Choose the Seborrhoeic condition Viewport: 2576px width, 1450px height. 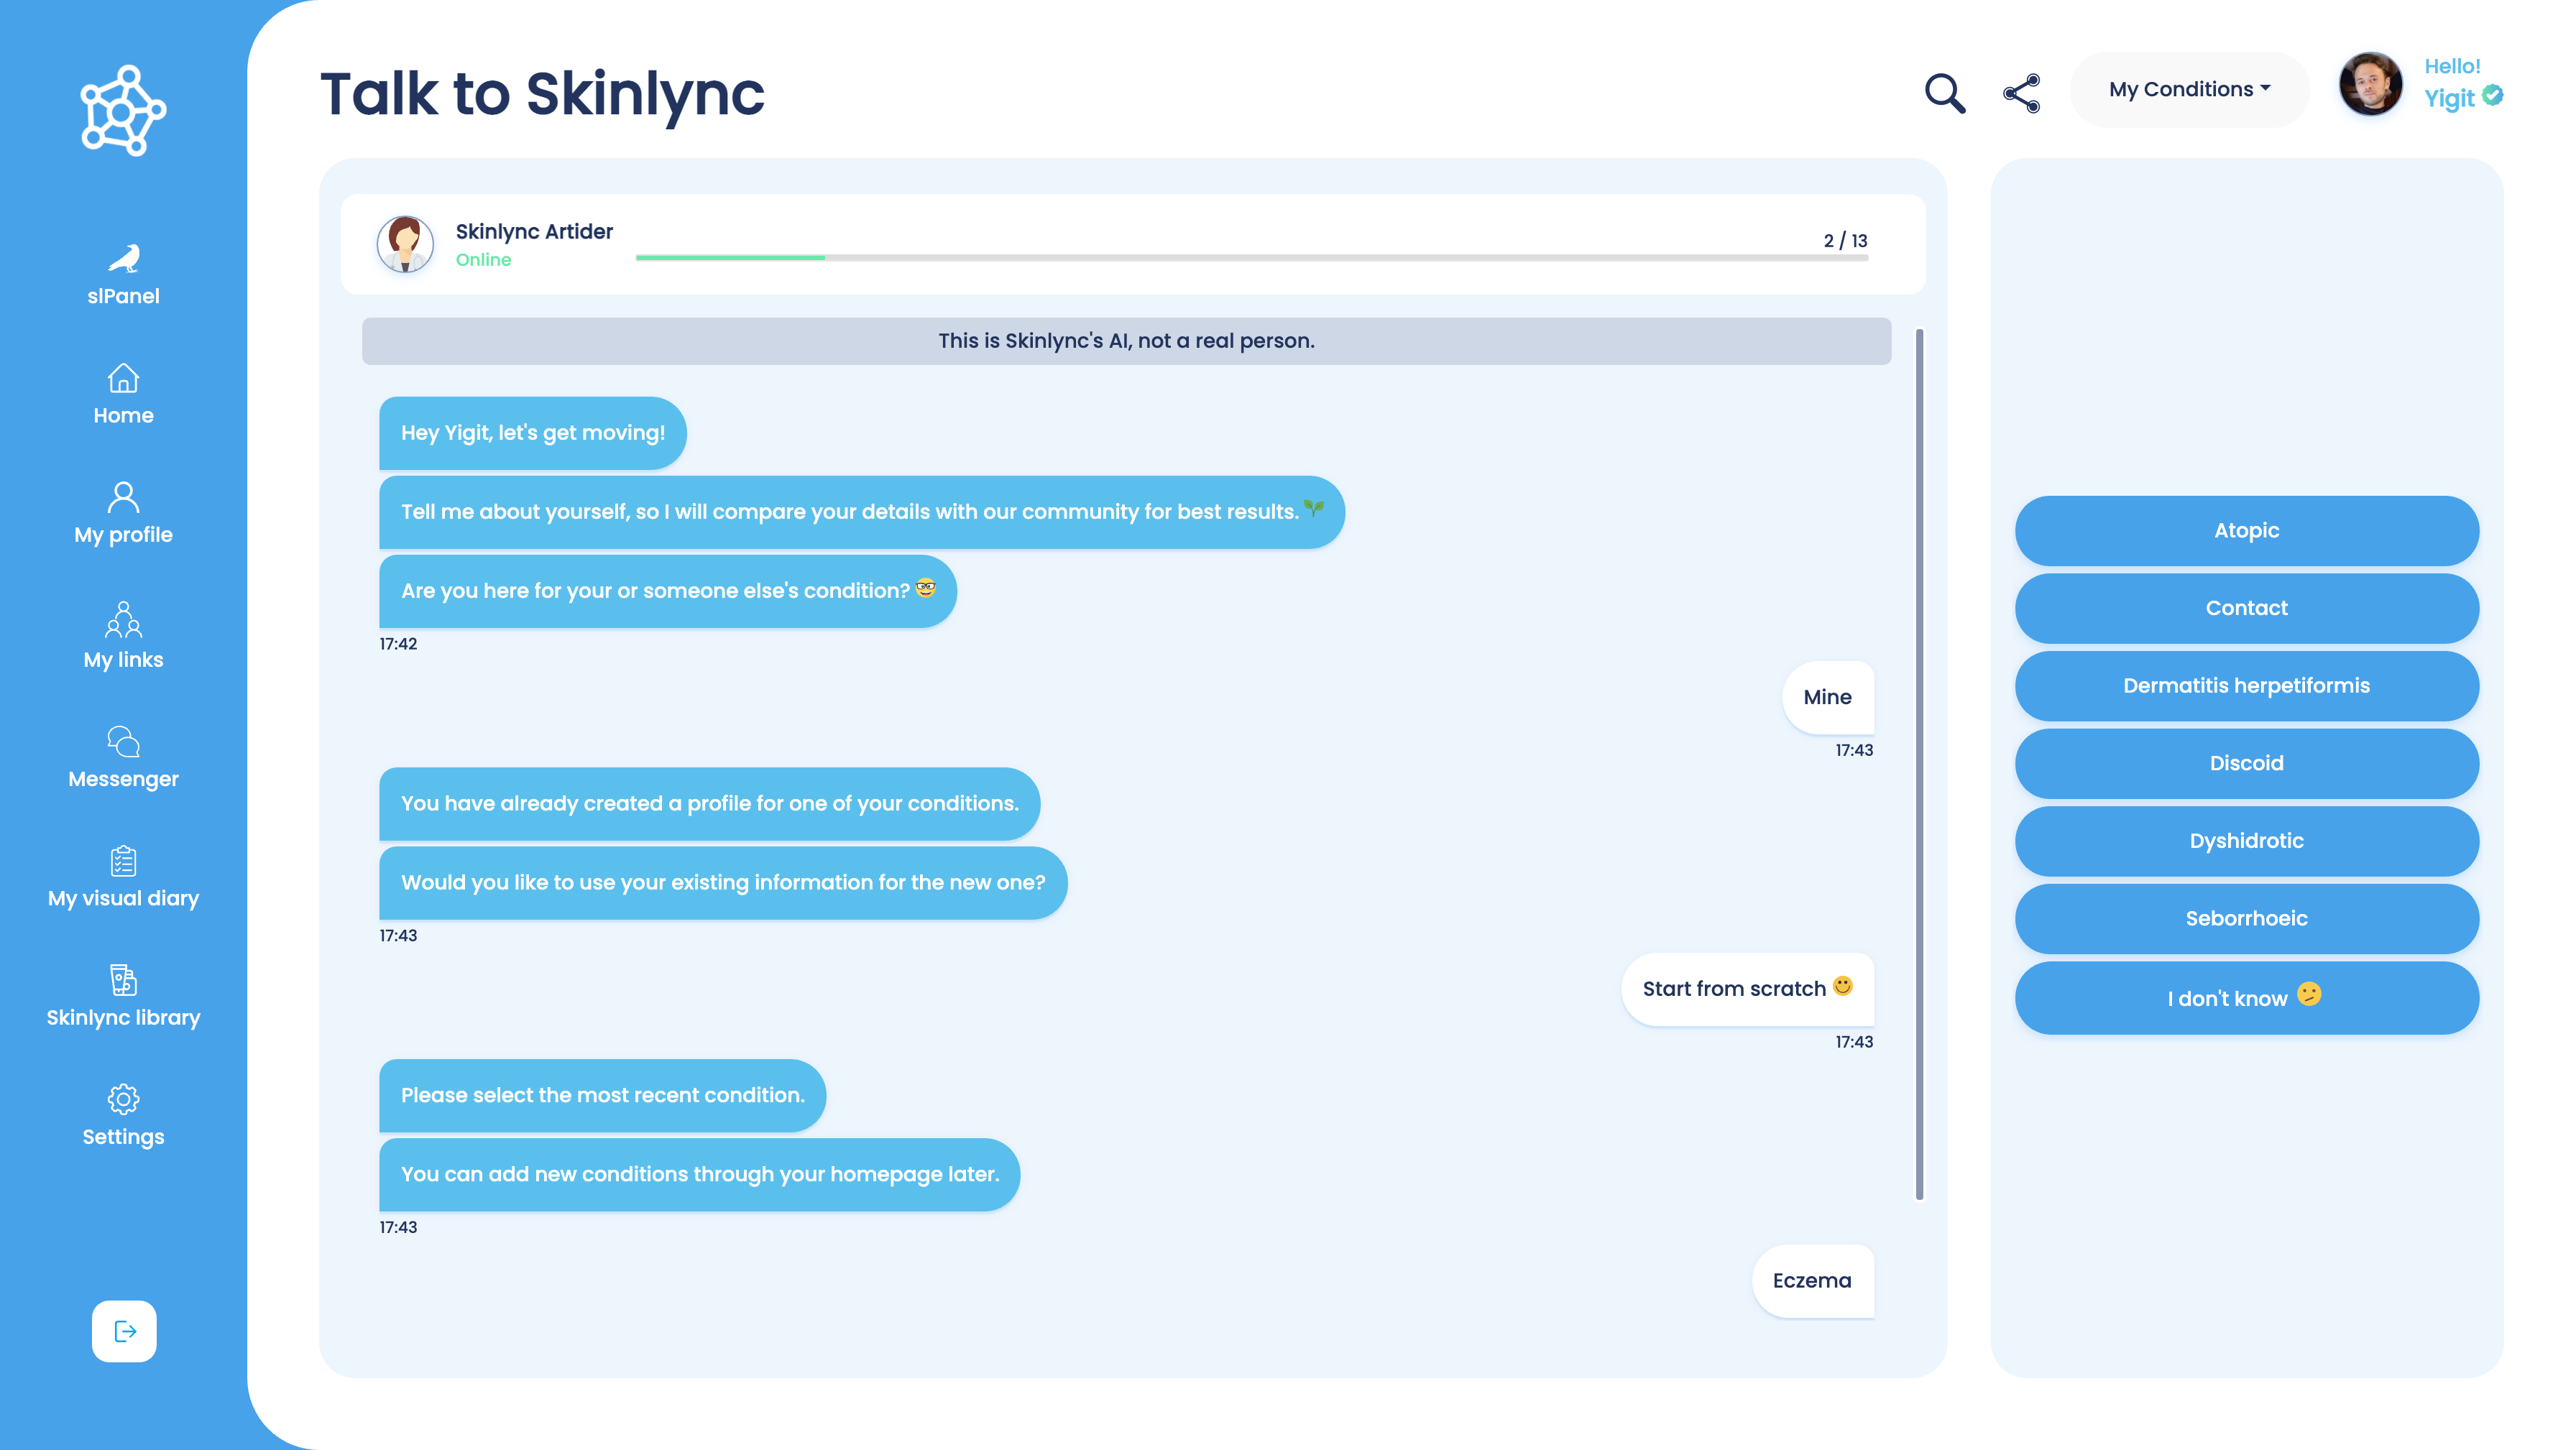pyautogui.click(x=2246, y=919)
